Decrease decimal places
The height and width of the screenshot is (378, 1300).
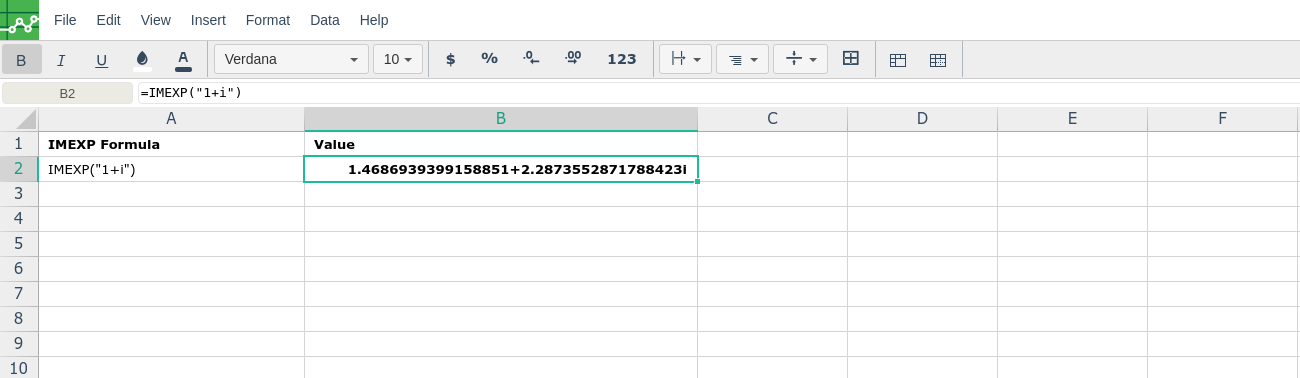tap(531, 59)
